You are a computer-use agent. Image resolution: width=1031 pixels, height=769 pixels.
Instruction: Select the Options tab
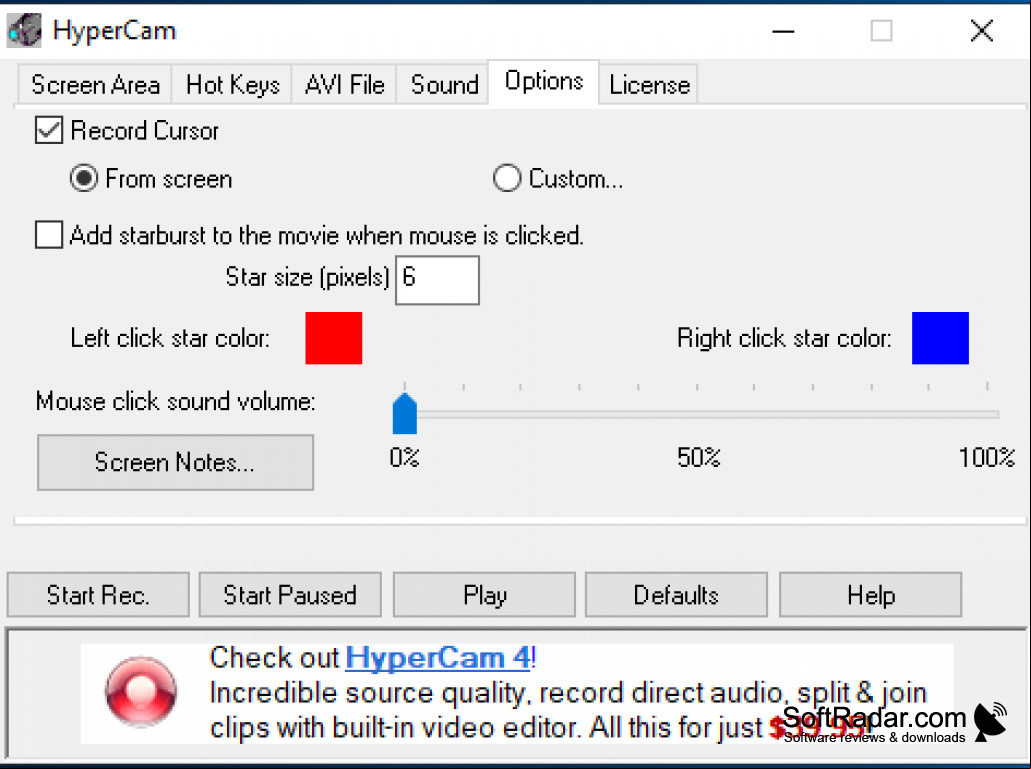pyautogui.click(x=544, y=82)
